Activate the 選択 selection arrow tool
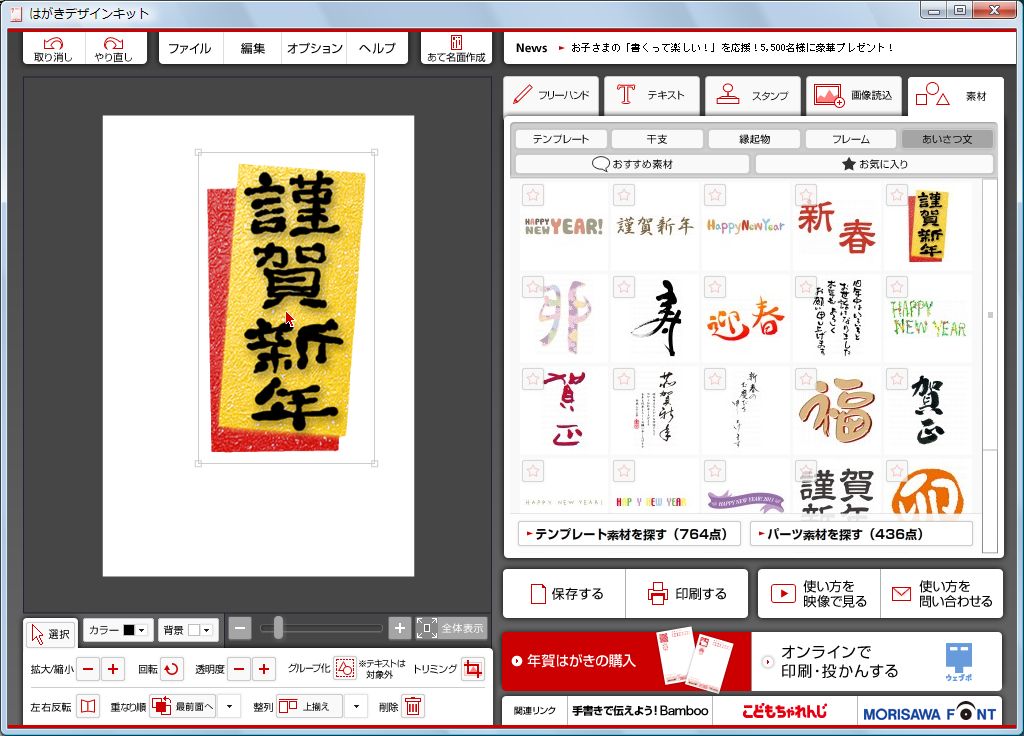 tap(50, 633)
